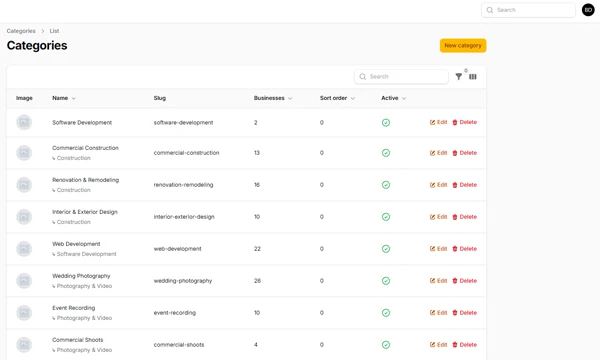Click the Commercial Shoots image placeholder

24,345
